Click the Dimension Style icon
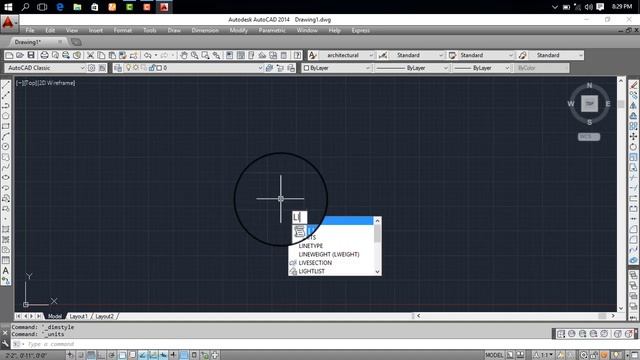640x360 pixels. 383,55
